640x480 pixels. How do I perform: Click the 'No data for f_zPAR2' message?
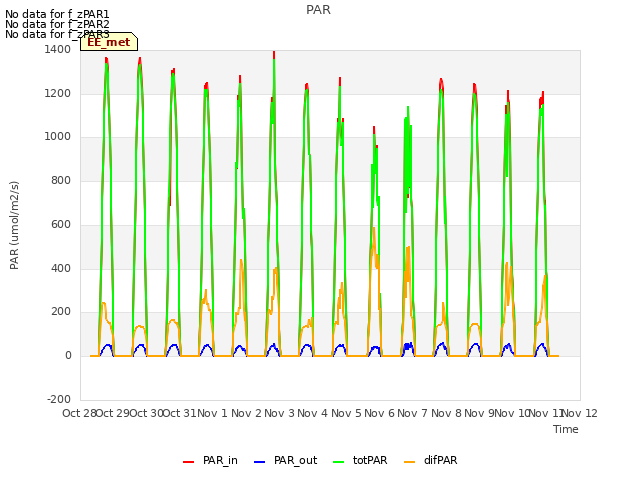tap(57, 24)
